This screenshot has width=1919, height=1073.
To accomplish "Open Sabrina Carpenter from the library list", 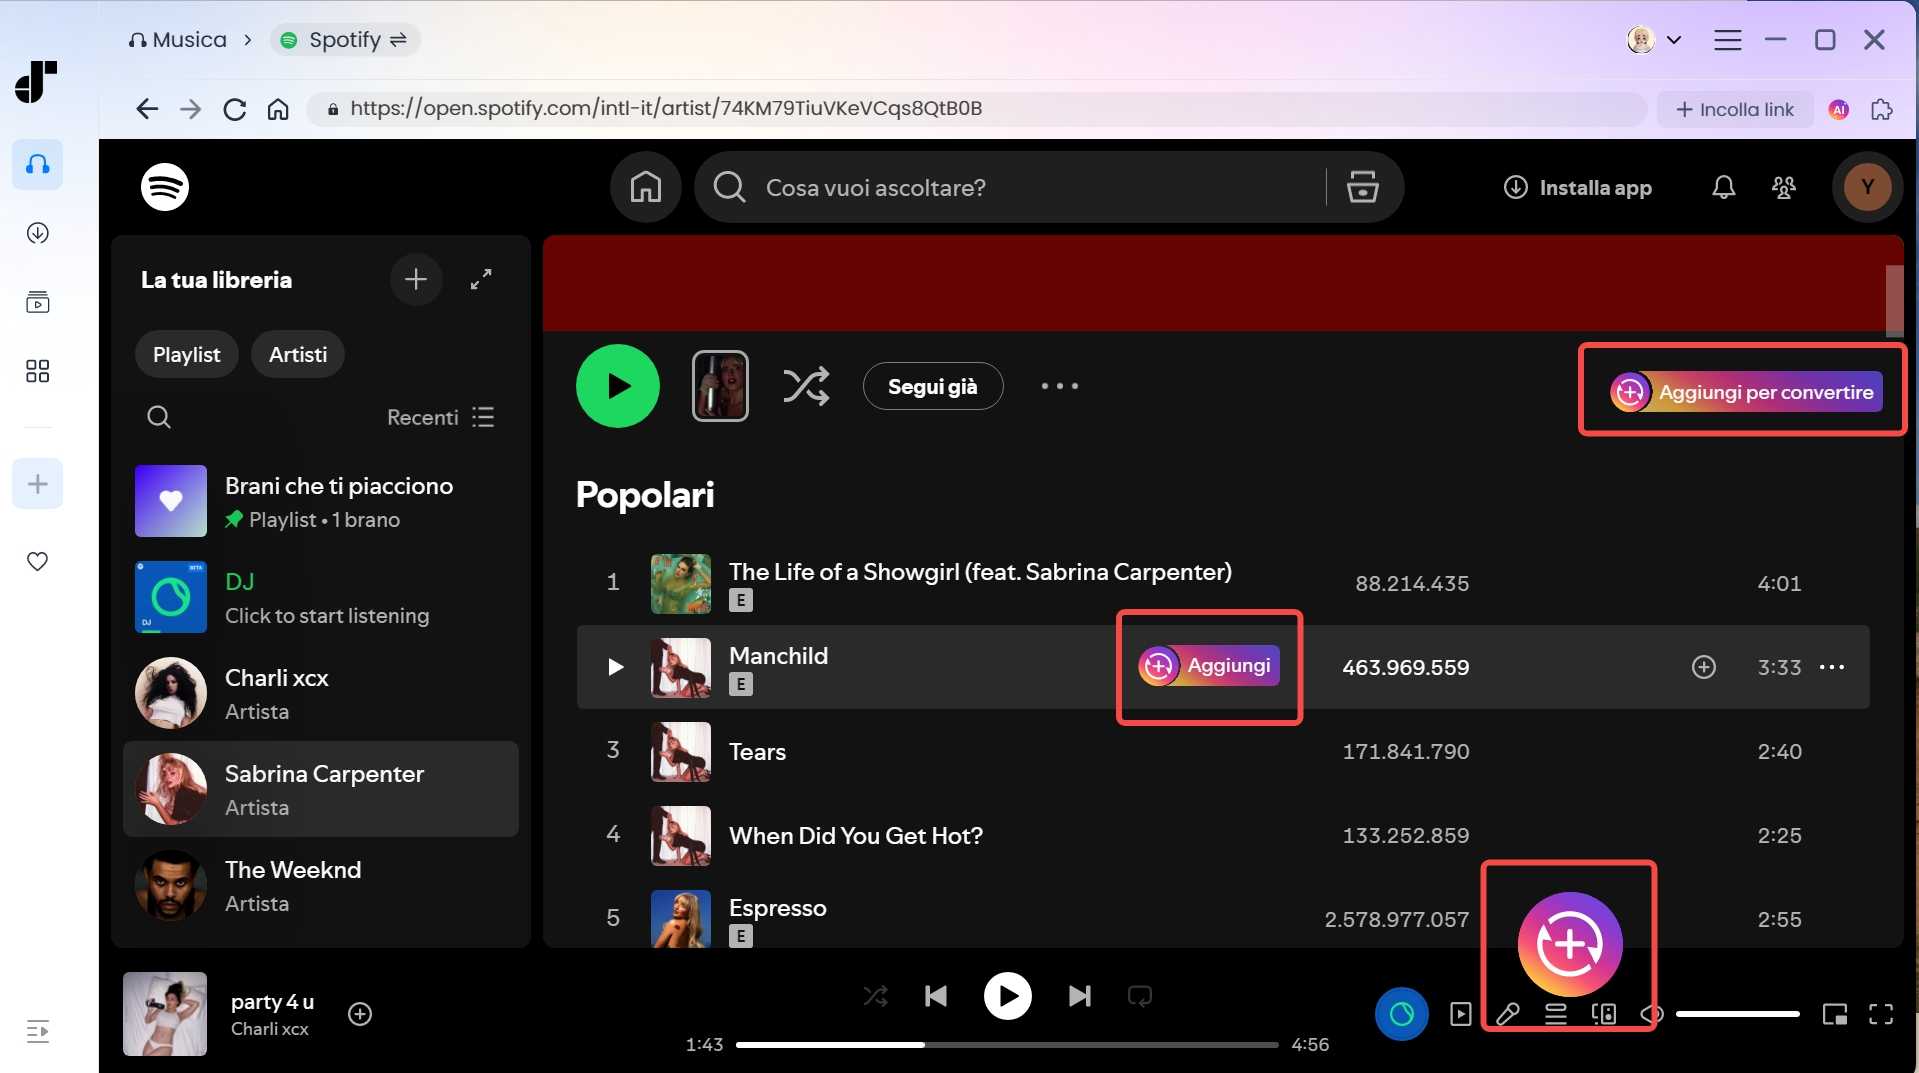I will [x=323, y=789].
